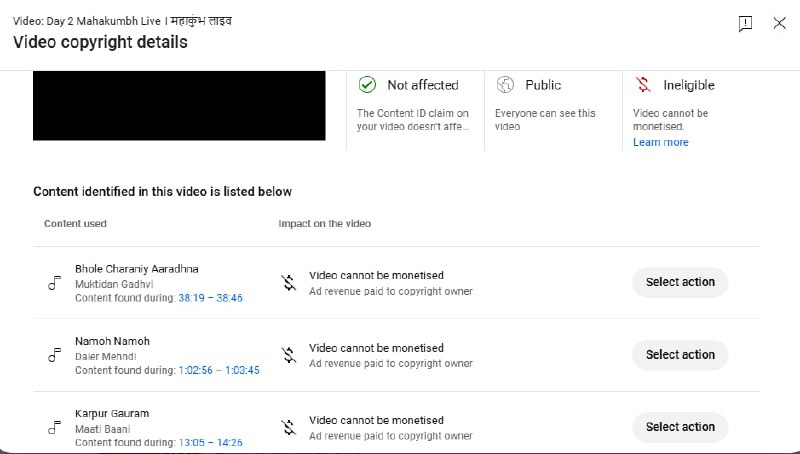Click the truncated Content ID claim description
This screenshot has height=454, width=800.
pos(413,120)
